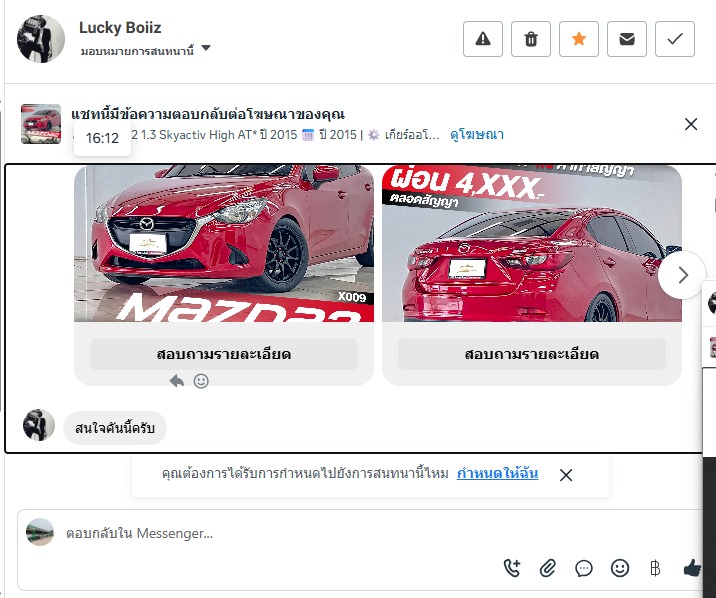React to message with smiley icon
This screenshot has width=716, height=598.
click(x=201, y=381)
